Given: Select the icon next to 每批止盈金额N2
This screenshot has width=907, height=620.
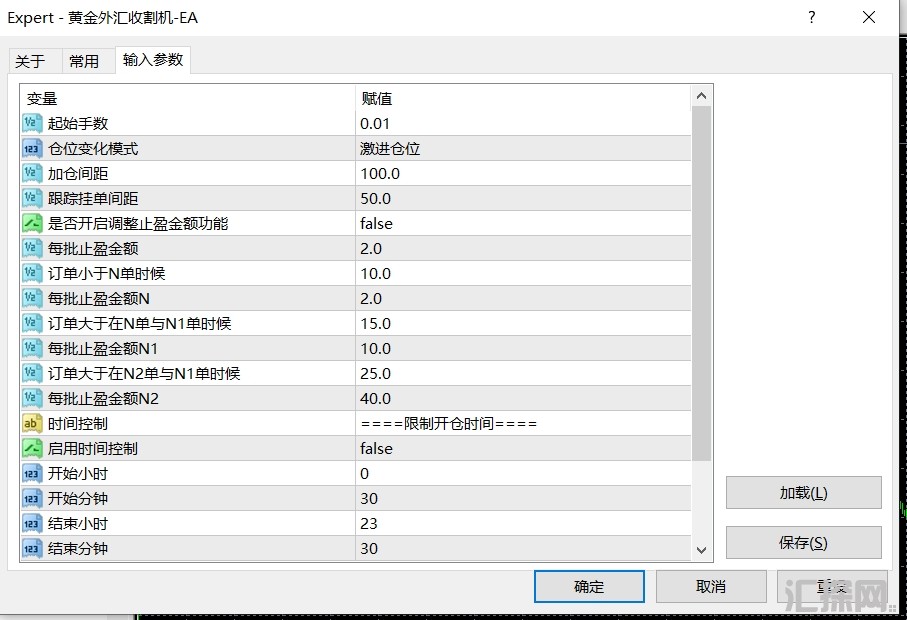Looking at the screenshot, I should pos(31,398).
